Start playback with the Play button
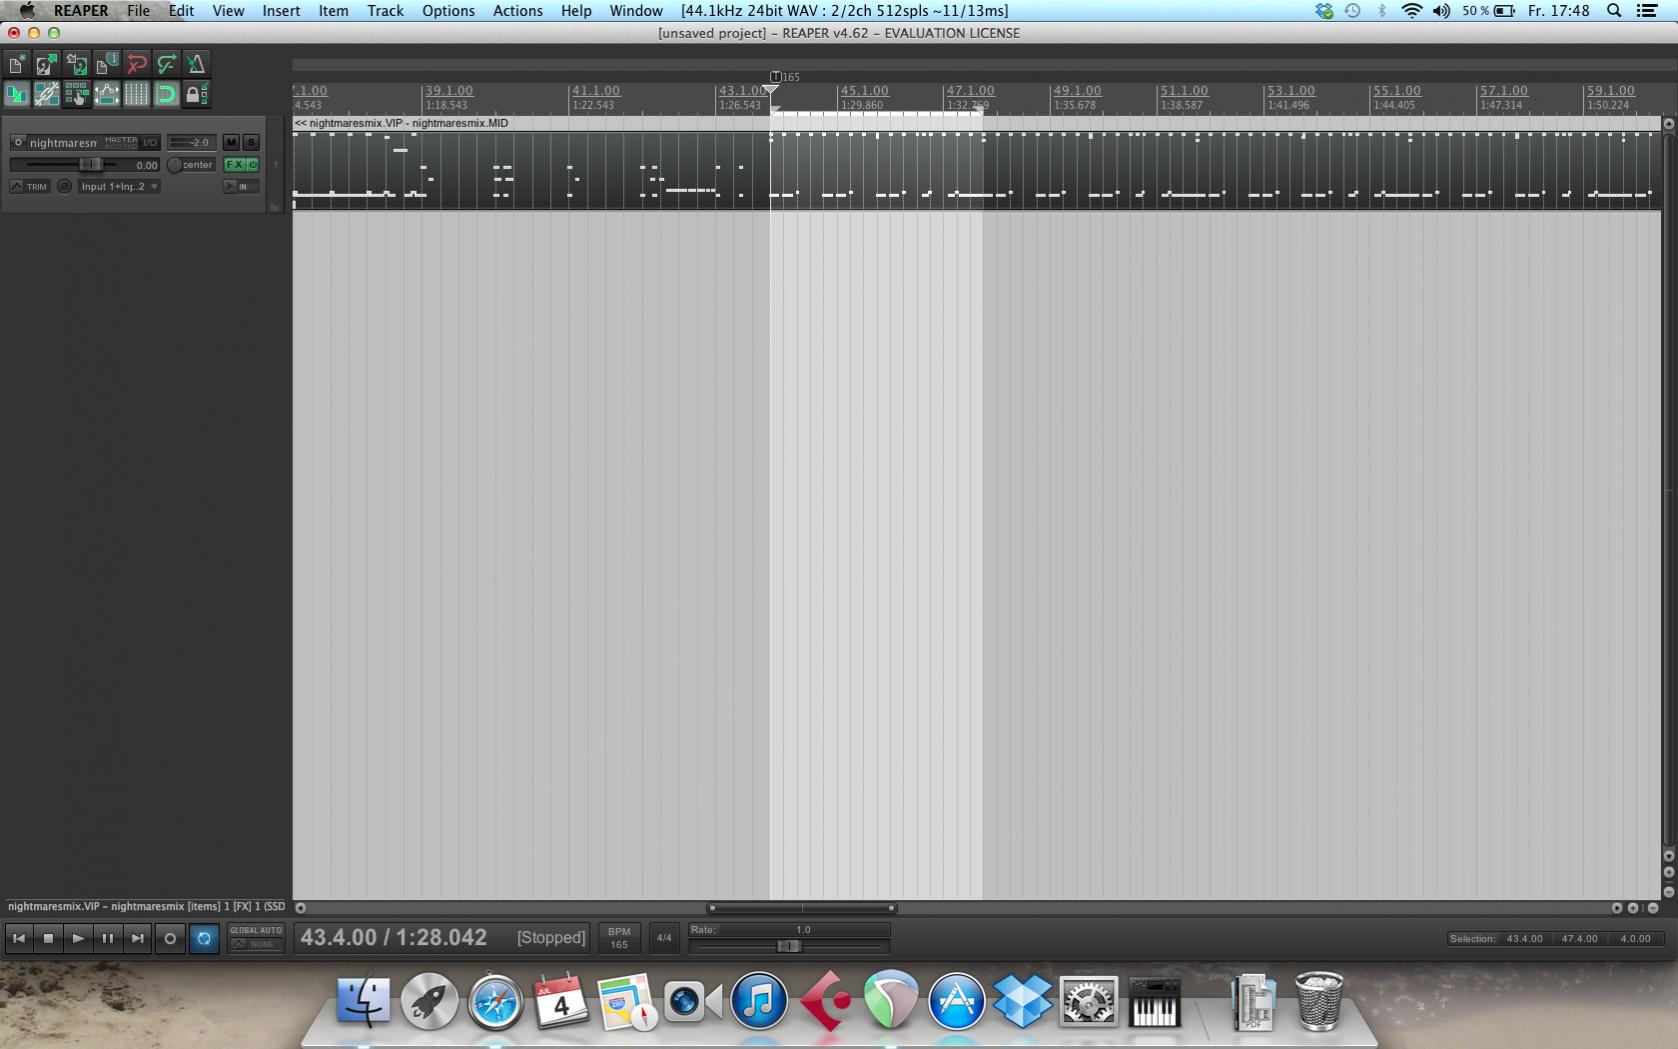Image resolution: width=1678 pixels, height=1049 pixels. tap(78, 938)
